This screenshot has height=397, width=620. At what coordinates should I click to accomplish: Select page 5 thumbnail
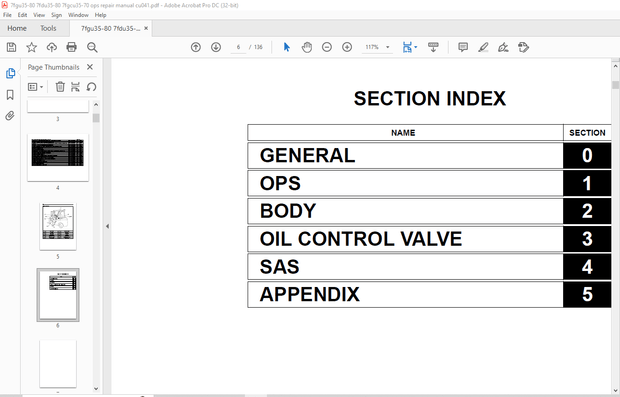pyautogui.click(x=58, y=227)
